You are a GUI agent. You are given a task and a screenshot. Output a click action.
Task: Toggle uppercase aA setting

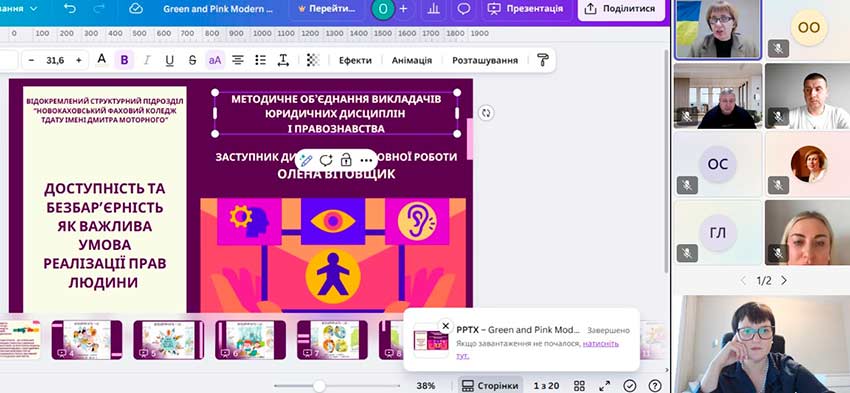(x=215, y=60)
